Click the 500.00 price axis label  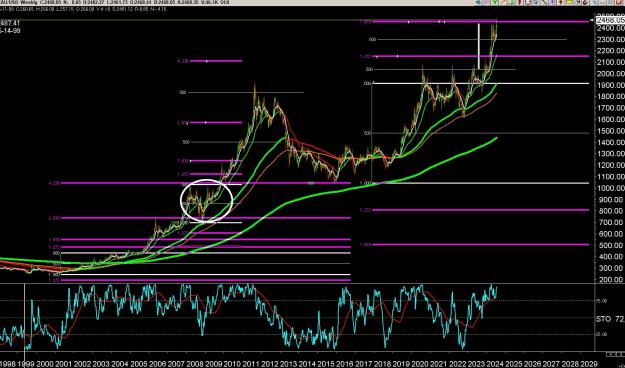point(610,246)
